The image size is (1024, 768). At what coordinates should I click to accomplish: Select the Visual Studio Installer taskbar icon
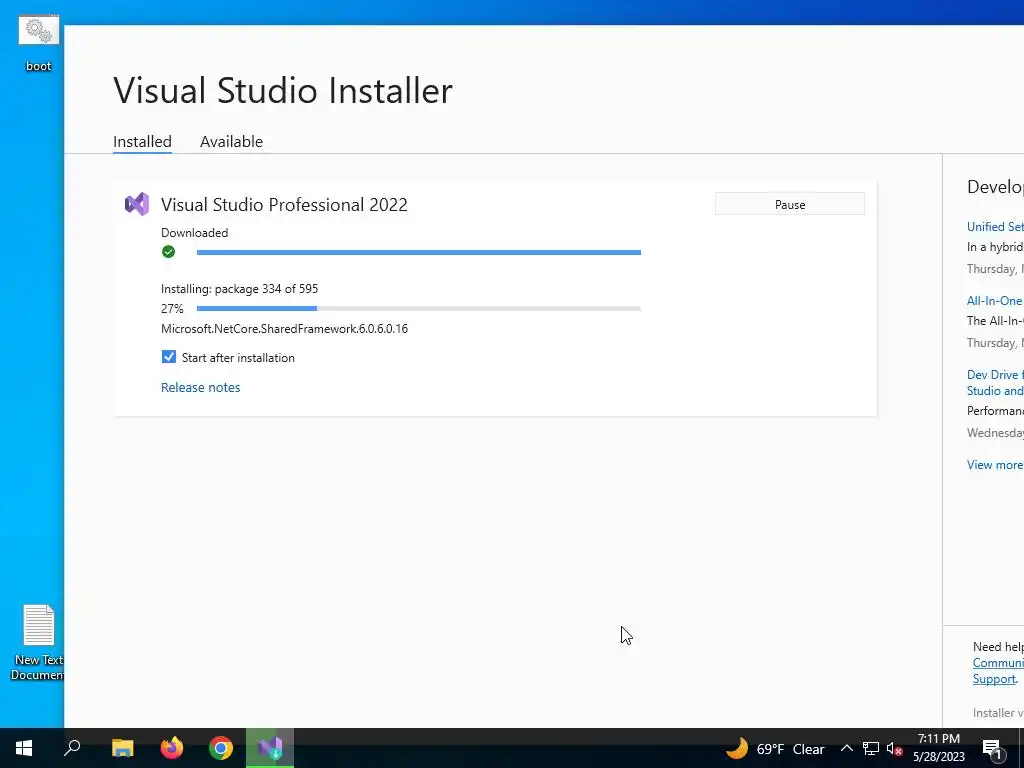[x=270, y=748]
